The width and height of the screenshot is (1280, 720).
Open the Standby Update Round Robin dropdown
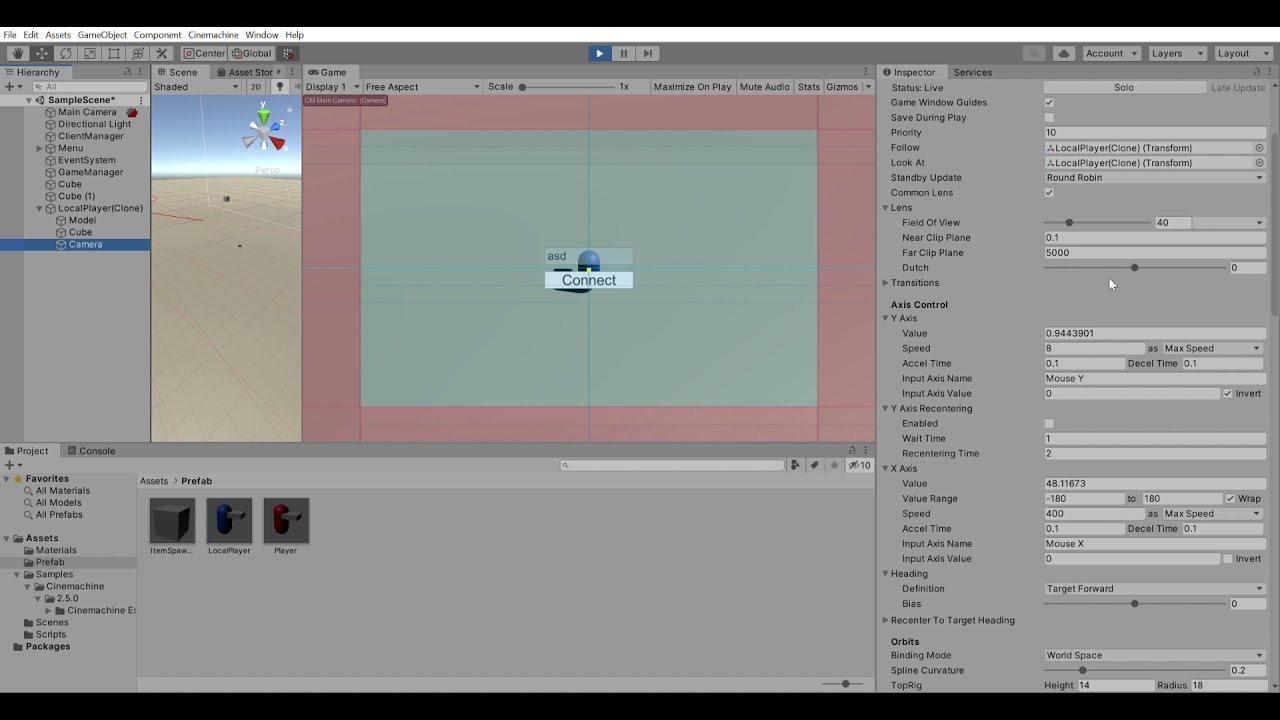(1153, 177)
